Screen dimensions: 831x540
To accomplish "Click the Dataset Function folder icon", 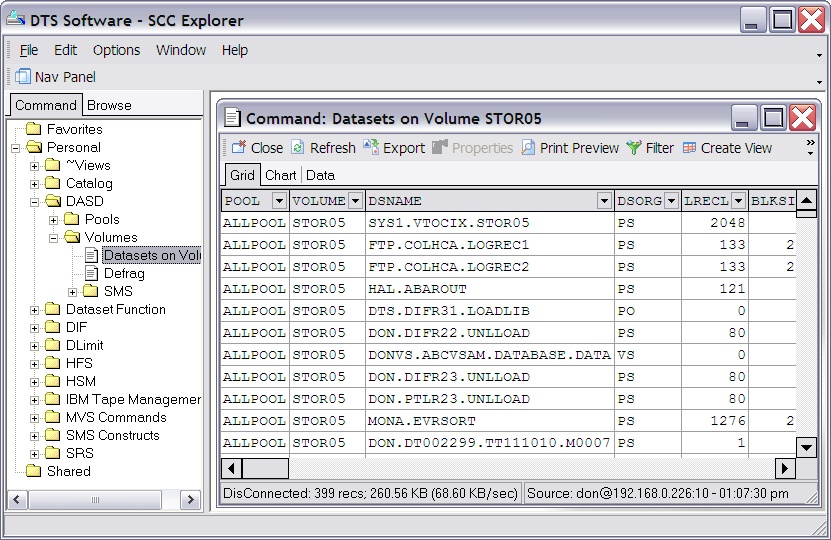I will [52, 309].
